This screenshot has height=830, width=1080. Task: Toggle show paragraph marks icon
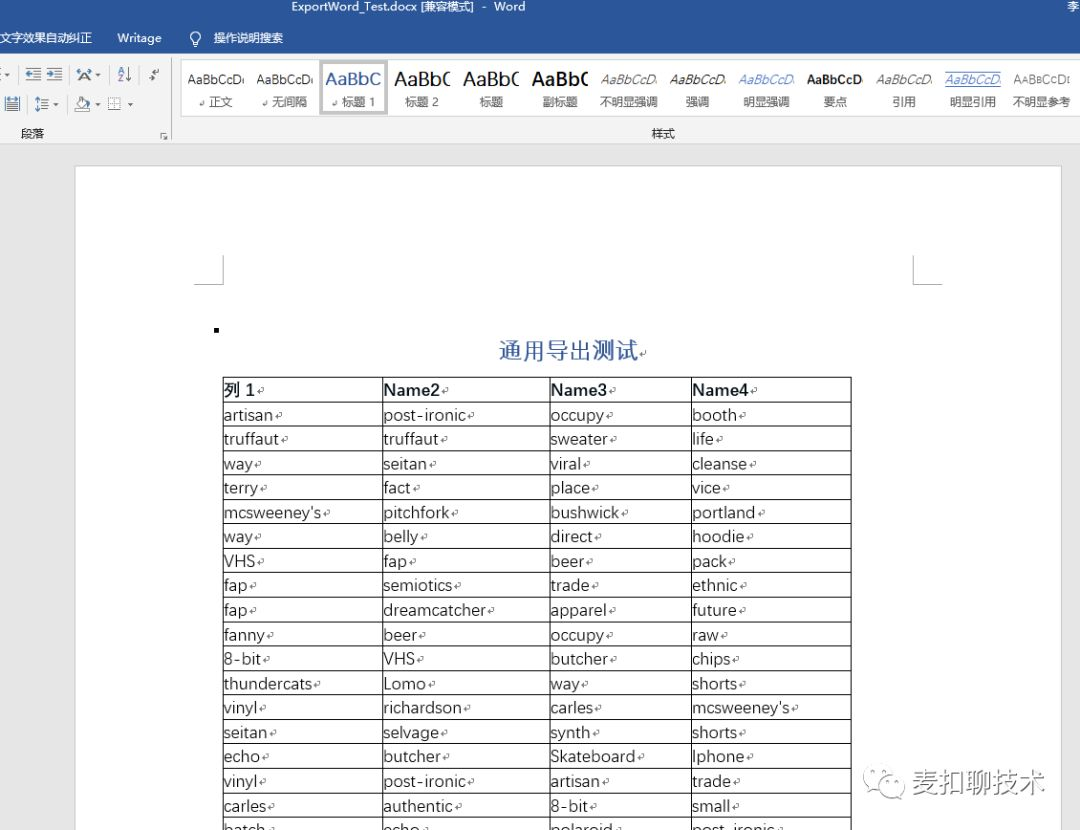pos(154,74)
